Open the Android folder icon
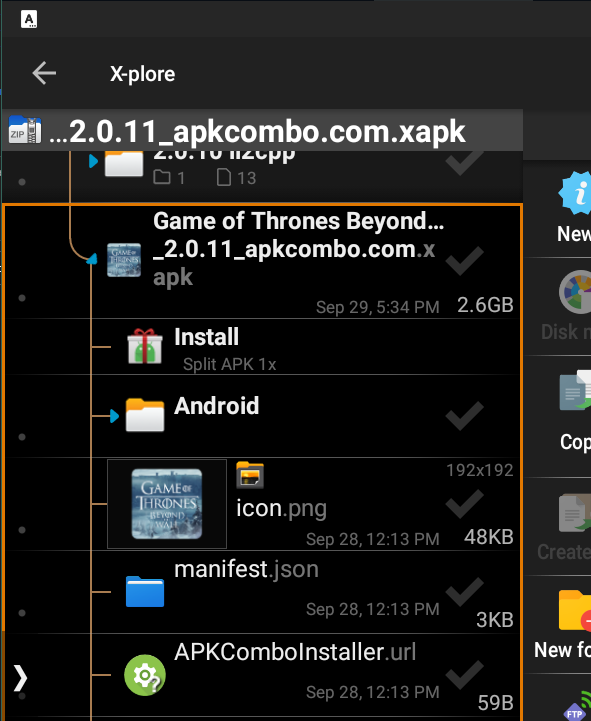The width and height of the screenshot is (591, 721). pyautogui.click(x=145, y=415)
